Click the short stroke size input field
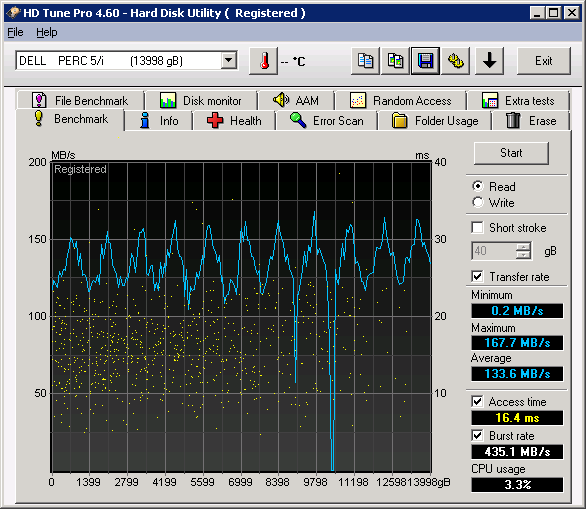The height and width of the screenshot is (509, 586). tap(494, 251)
